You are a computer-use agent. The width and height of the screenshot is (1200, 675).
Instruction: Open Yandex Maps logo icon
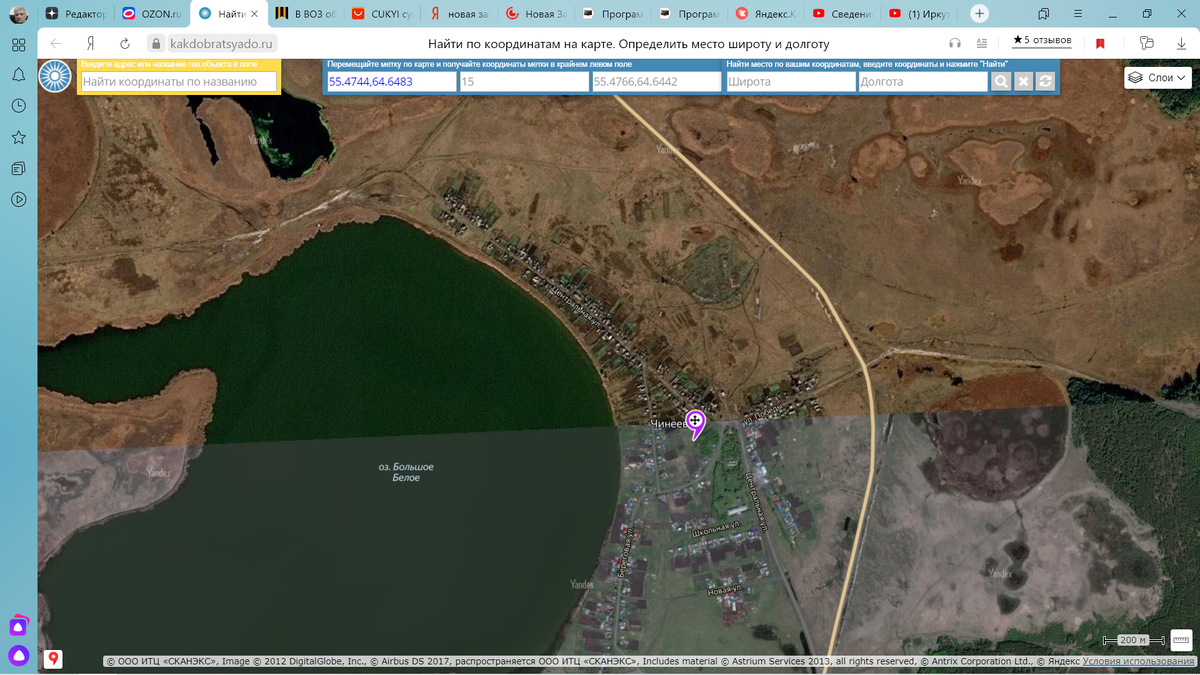pos(54,659)
